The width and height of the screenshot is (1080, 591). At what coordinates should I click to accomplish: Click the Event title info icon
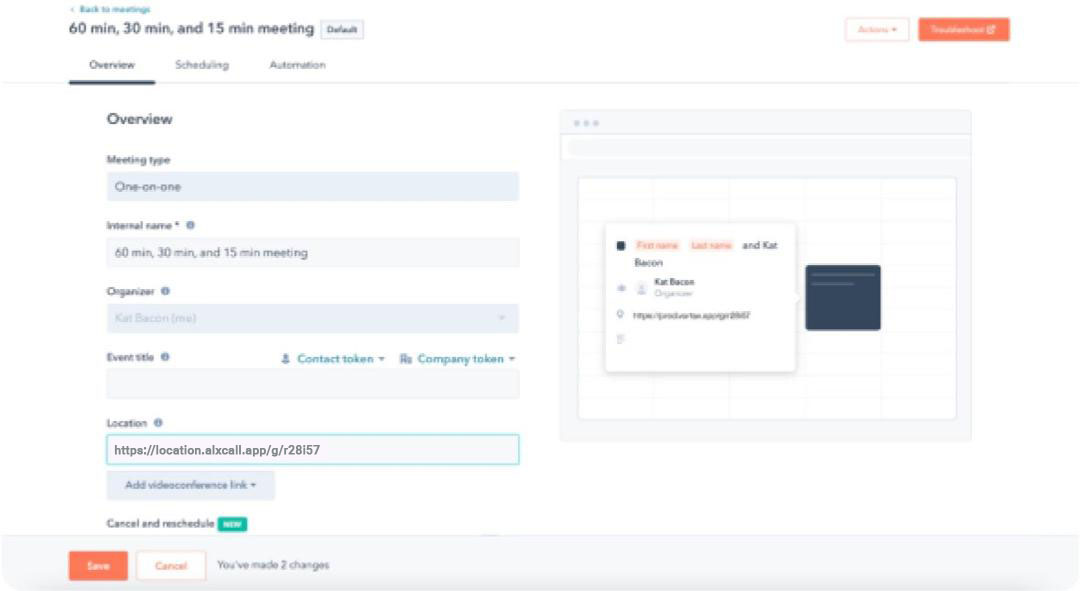click(x=165, y=357)
